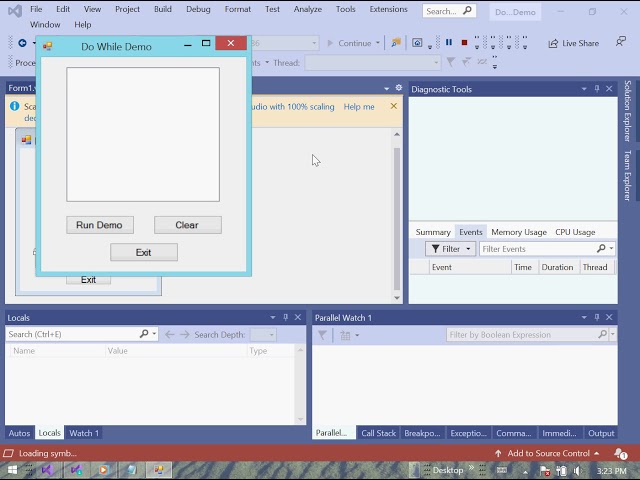Select the CPU Usage tab
This screenshot has width=640, height=480.
575,232
